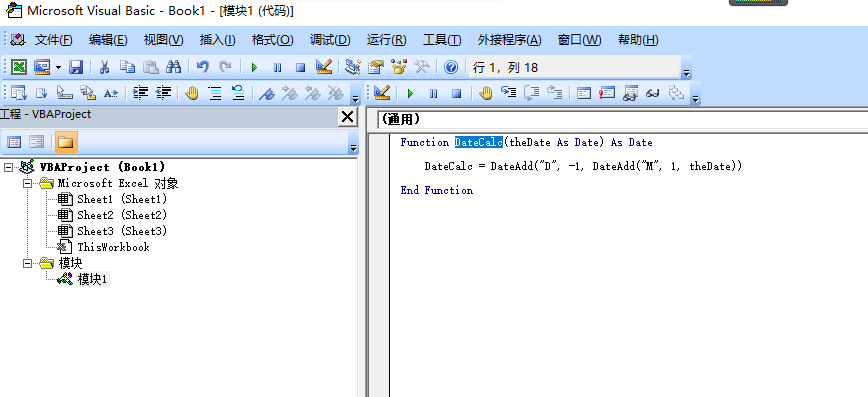
Task: Click the Help question mark icon
Action: (x=451, y=68)
